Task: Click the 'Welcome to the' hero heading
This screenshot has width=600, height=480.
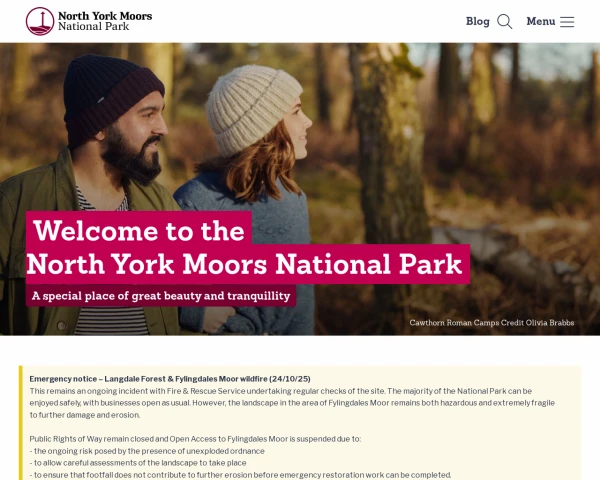Action: click(x=139, y=231)
